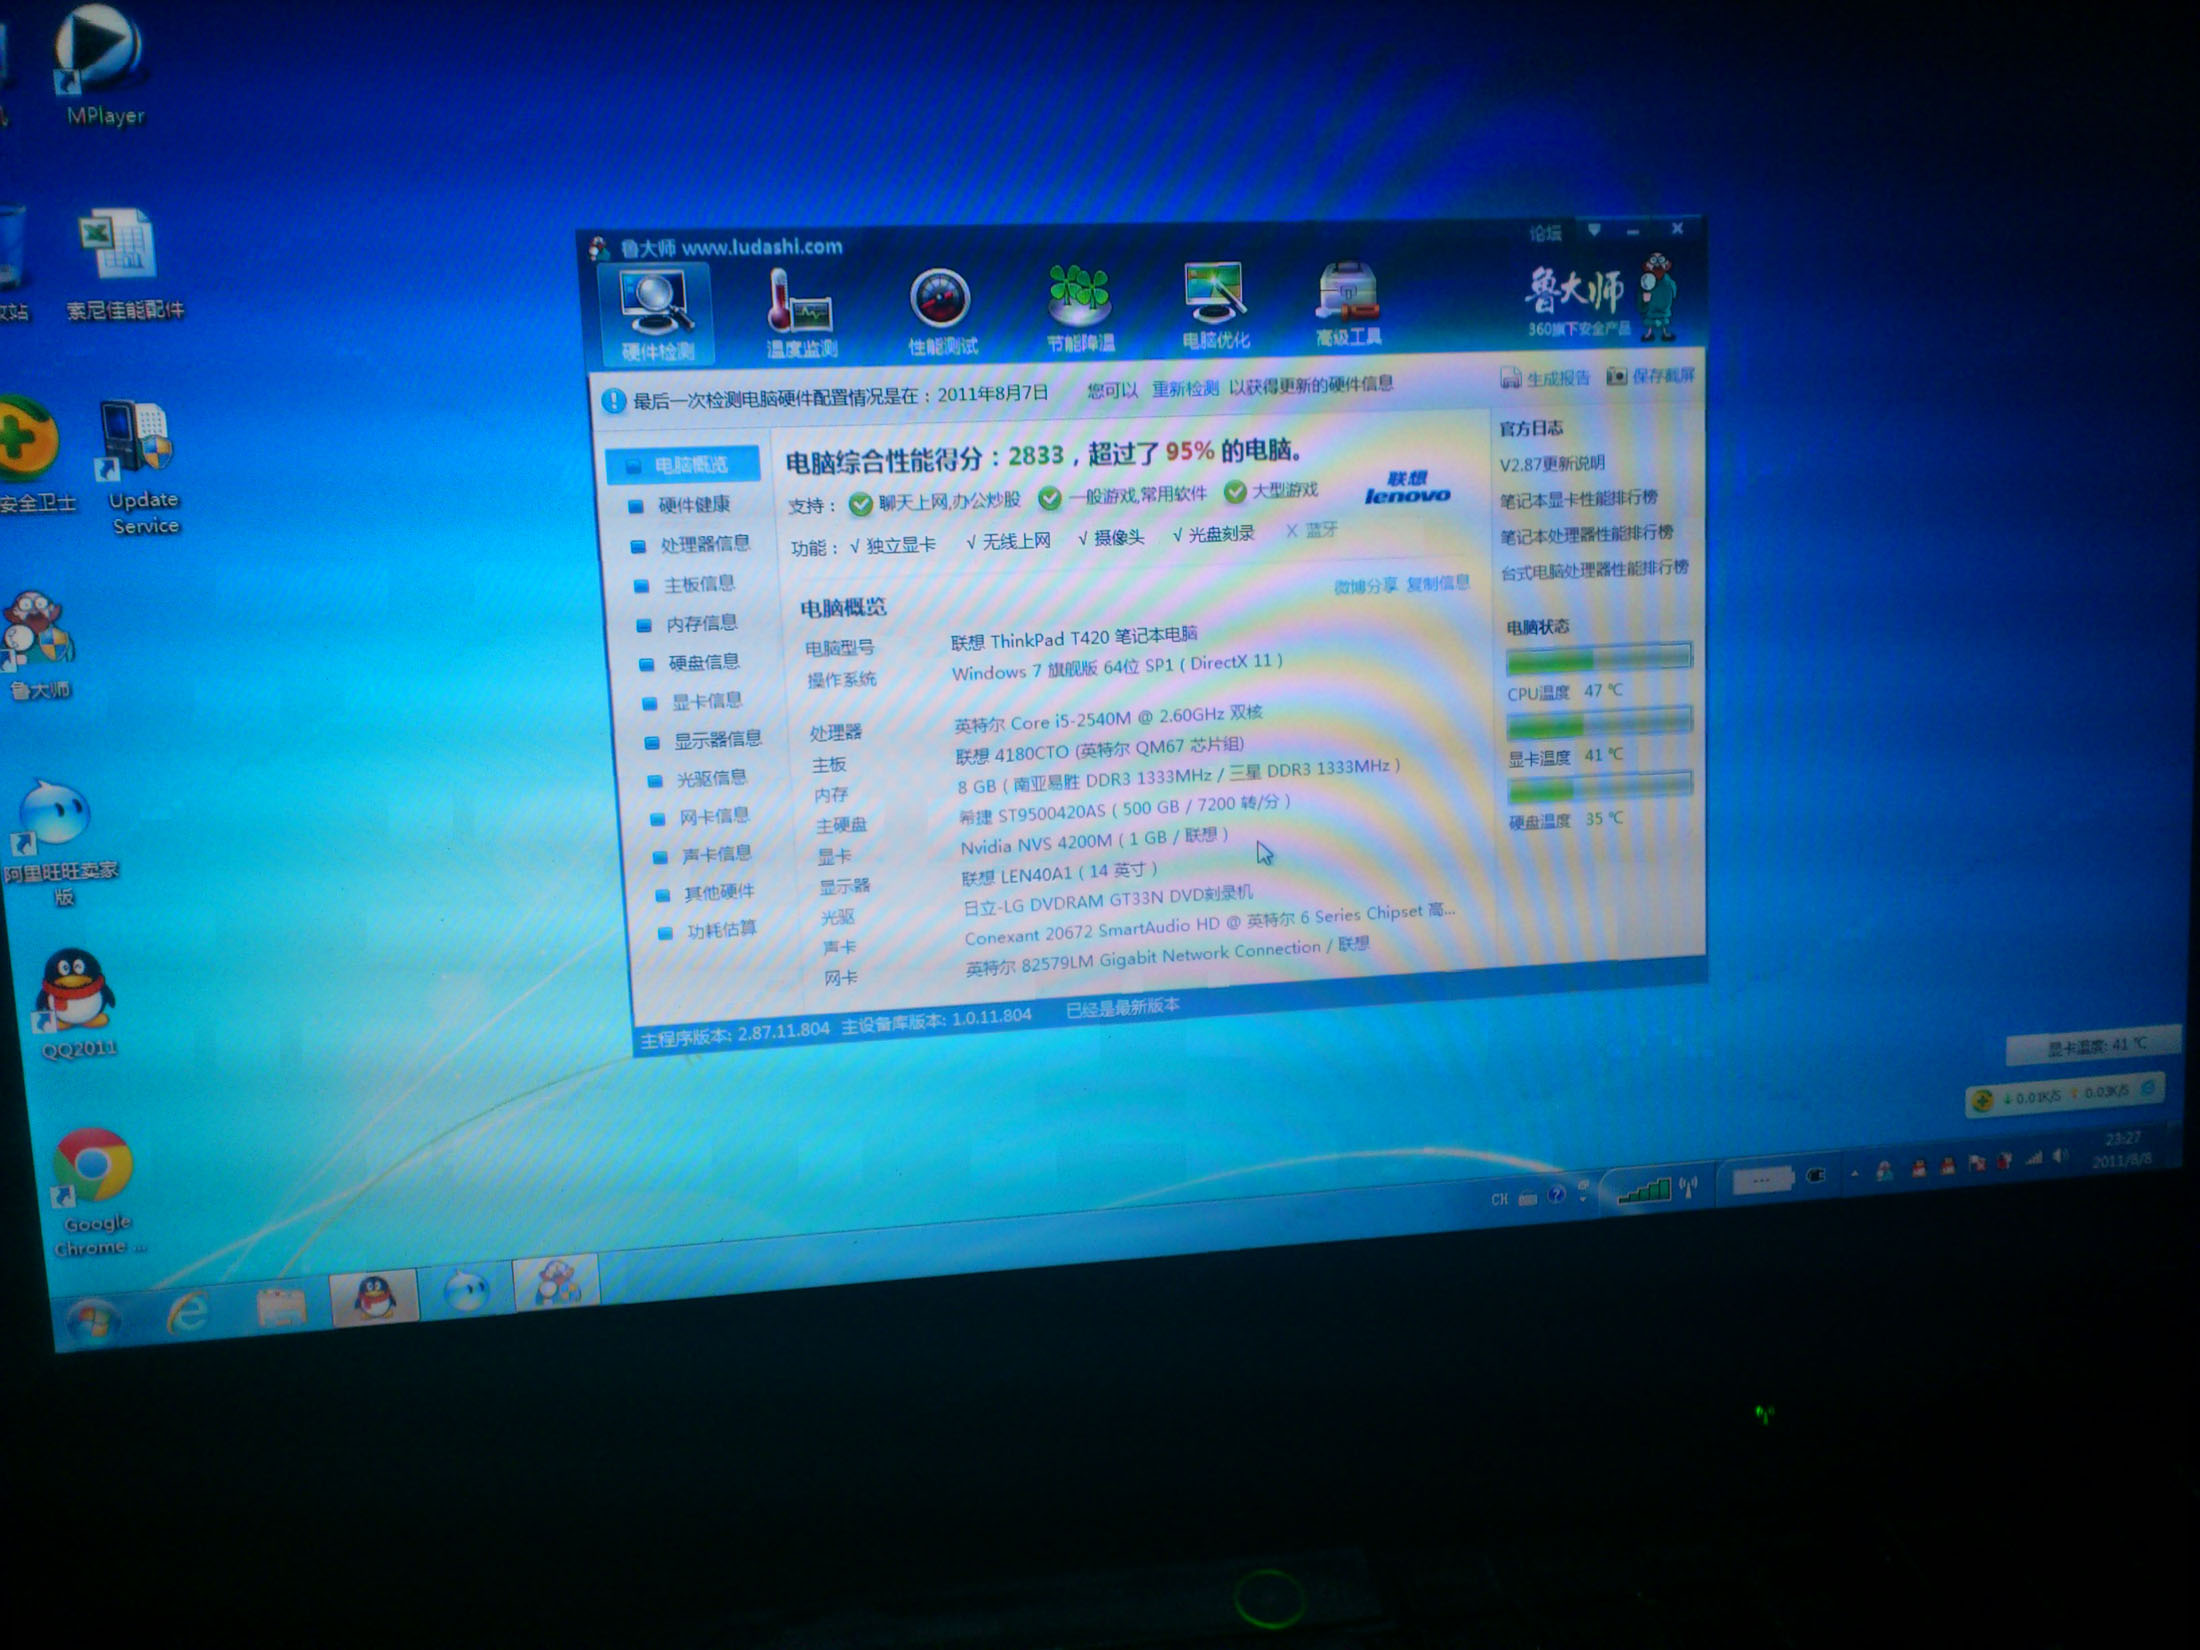Open 台式电脑处理器性能排行榜 ranking link
The height and width of the screenshot is (1650, 2200).
(1595, 570)
